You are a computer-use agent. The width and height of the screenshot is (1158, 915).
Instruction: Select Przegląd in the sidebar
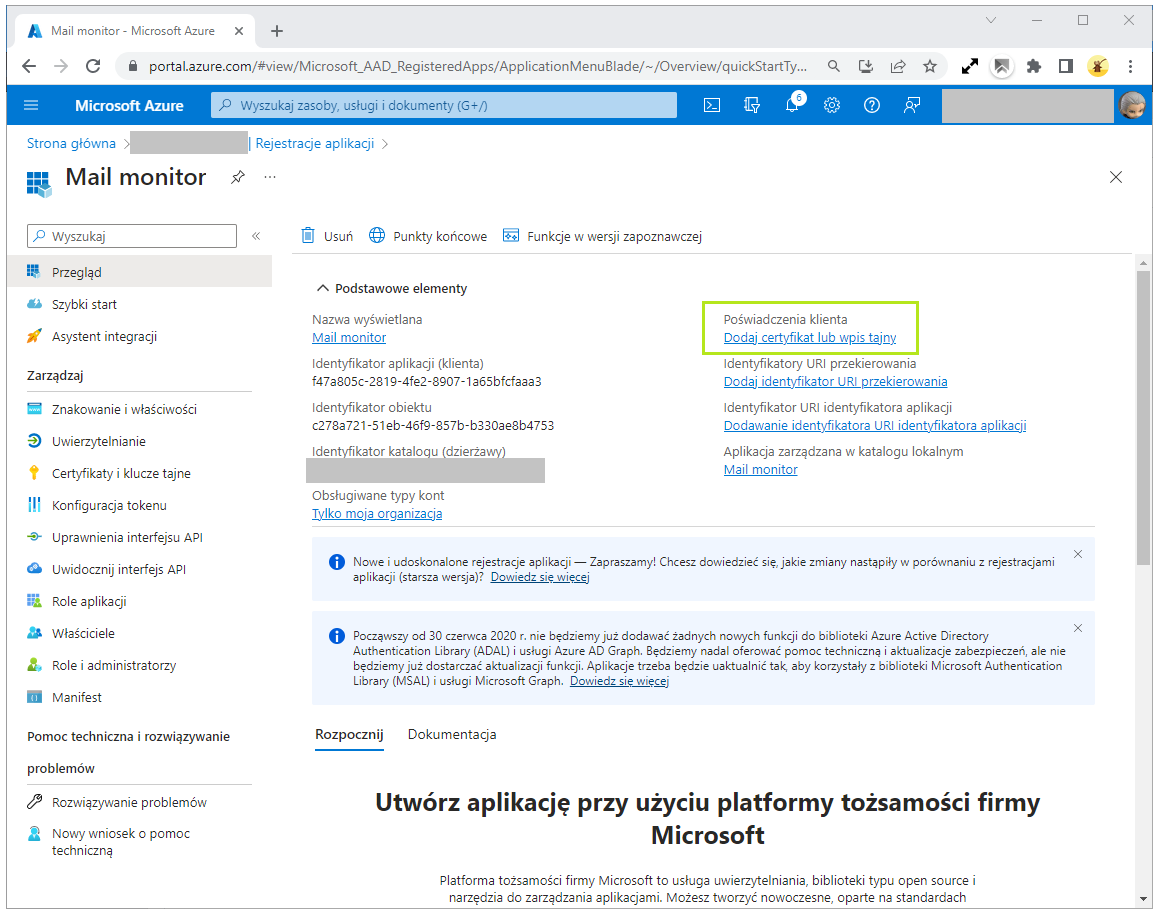[140, 273]
